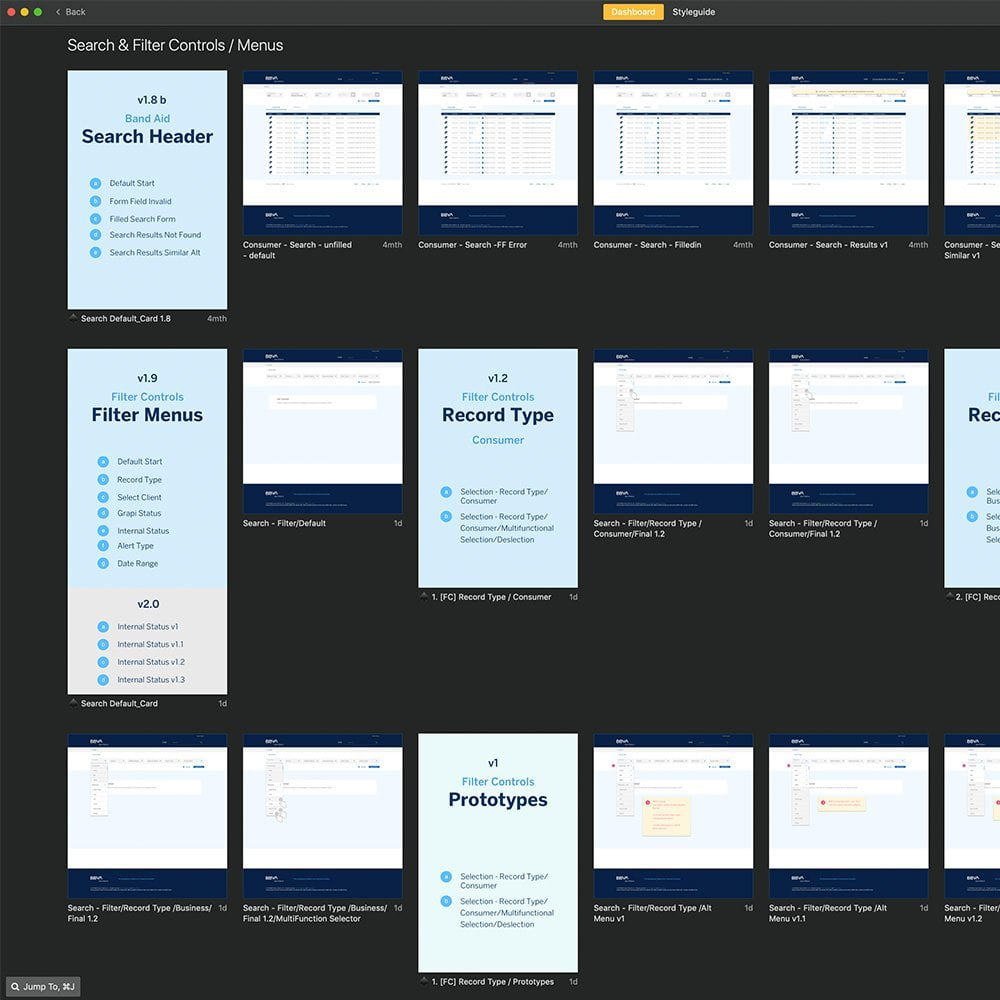Image resolution: width=1000 pixels, height=1000 pixels.
Task: Switch to the Styleguide tab
Action: pos(693,12)
